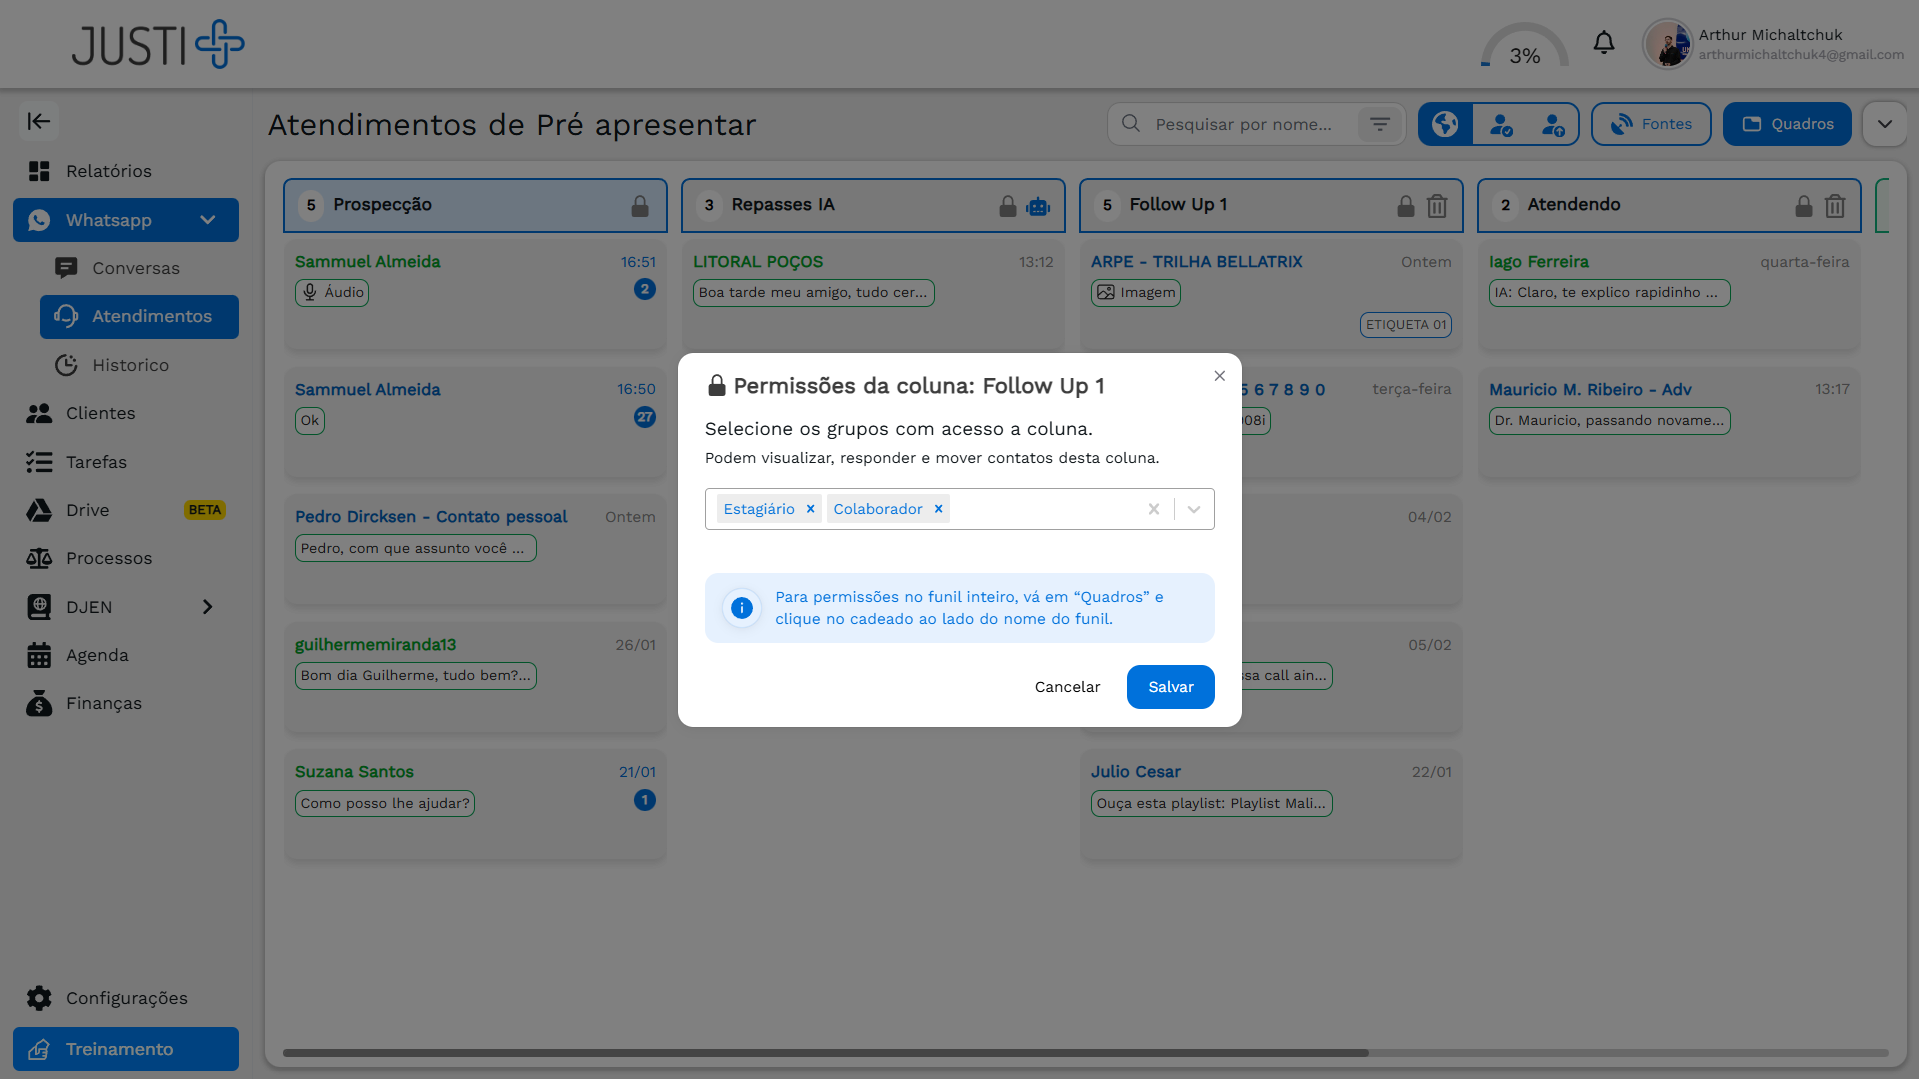Select the Historico clock icon
The width and height of the screenshot is (1919, 1079).
(x=66, y=365)
